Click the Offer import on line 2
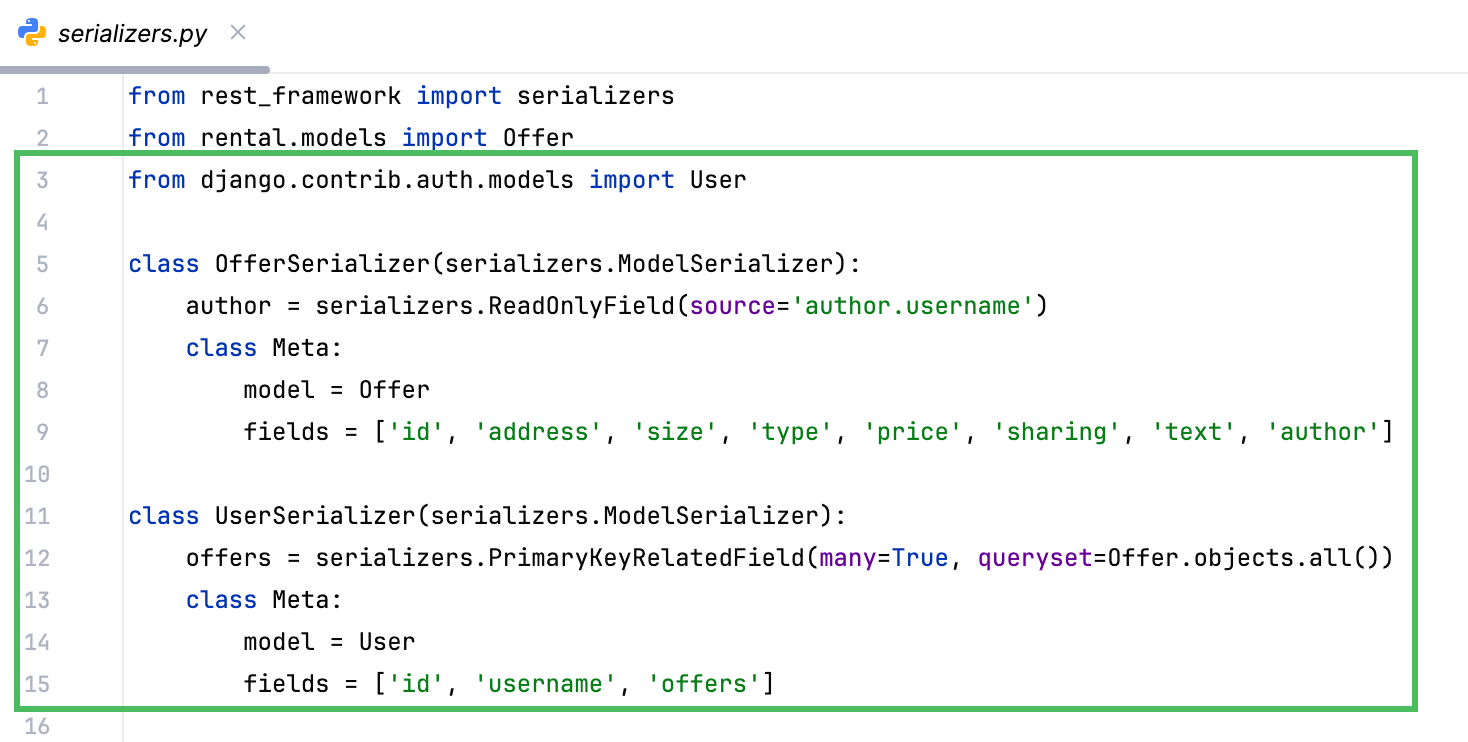 (x=540, y=137)
